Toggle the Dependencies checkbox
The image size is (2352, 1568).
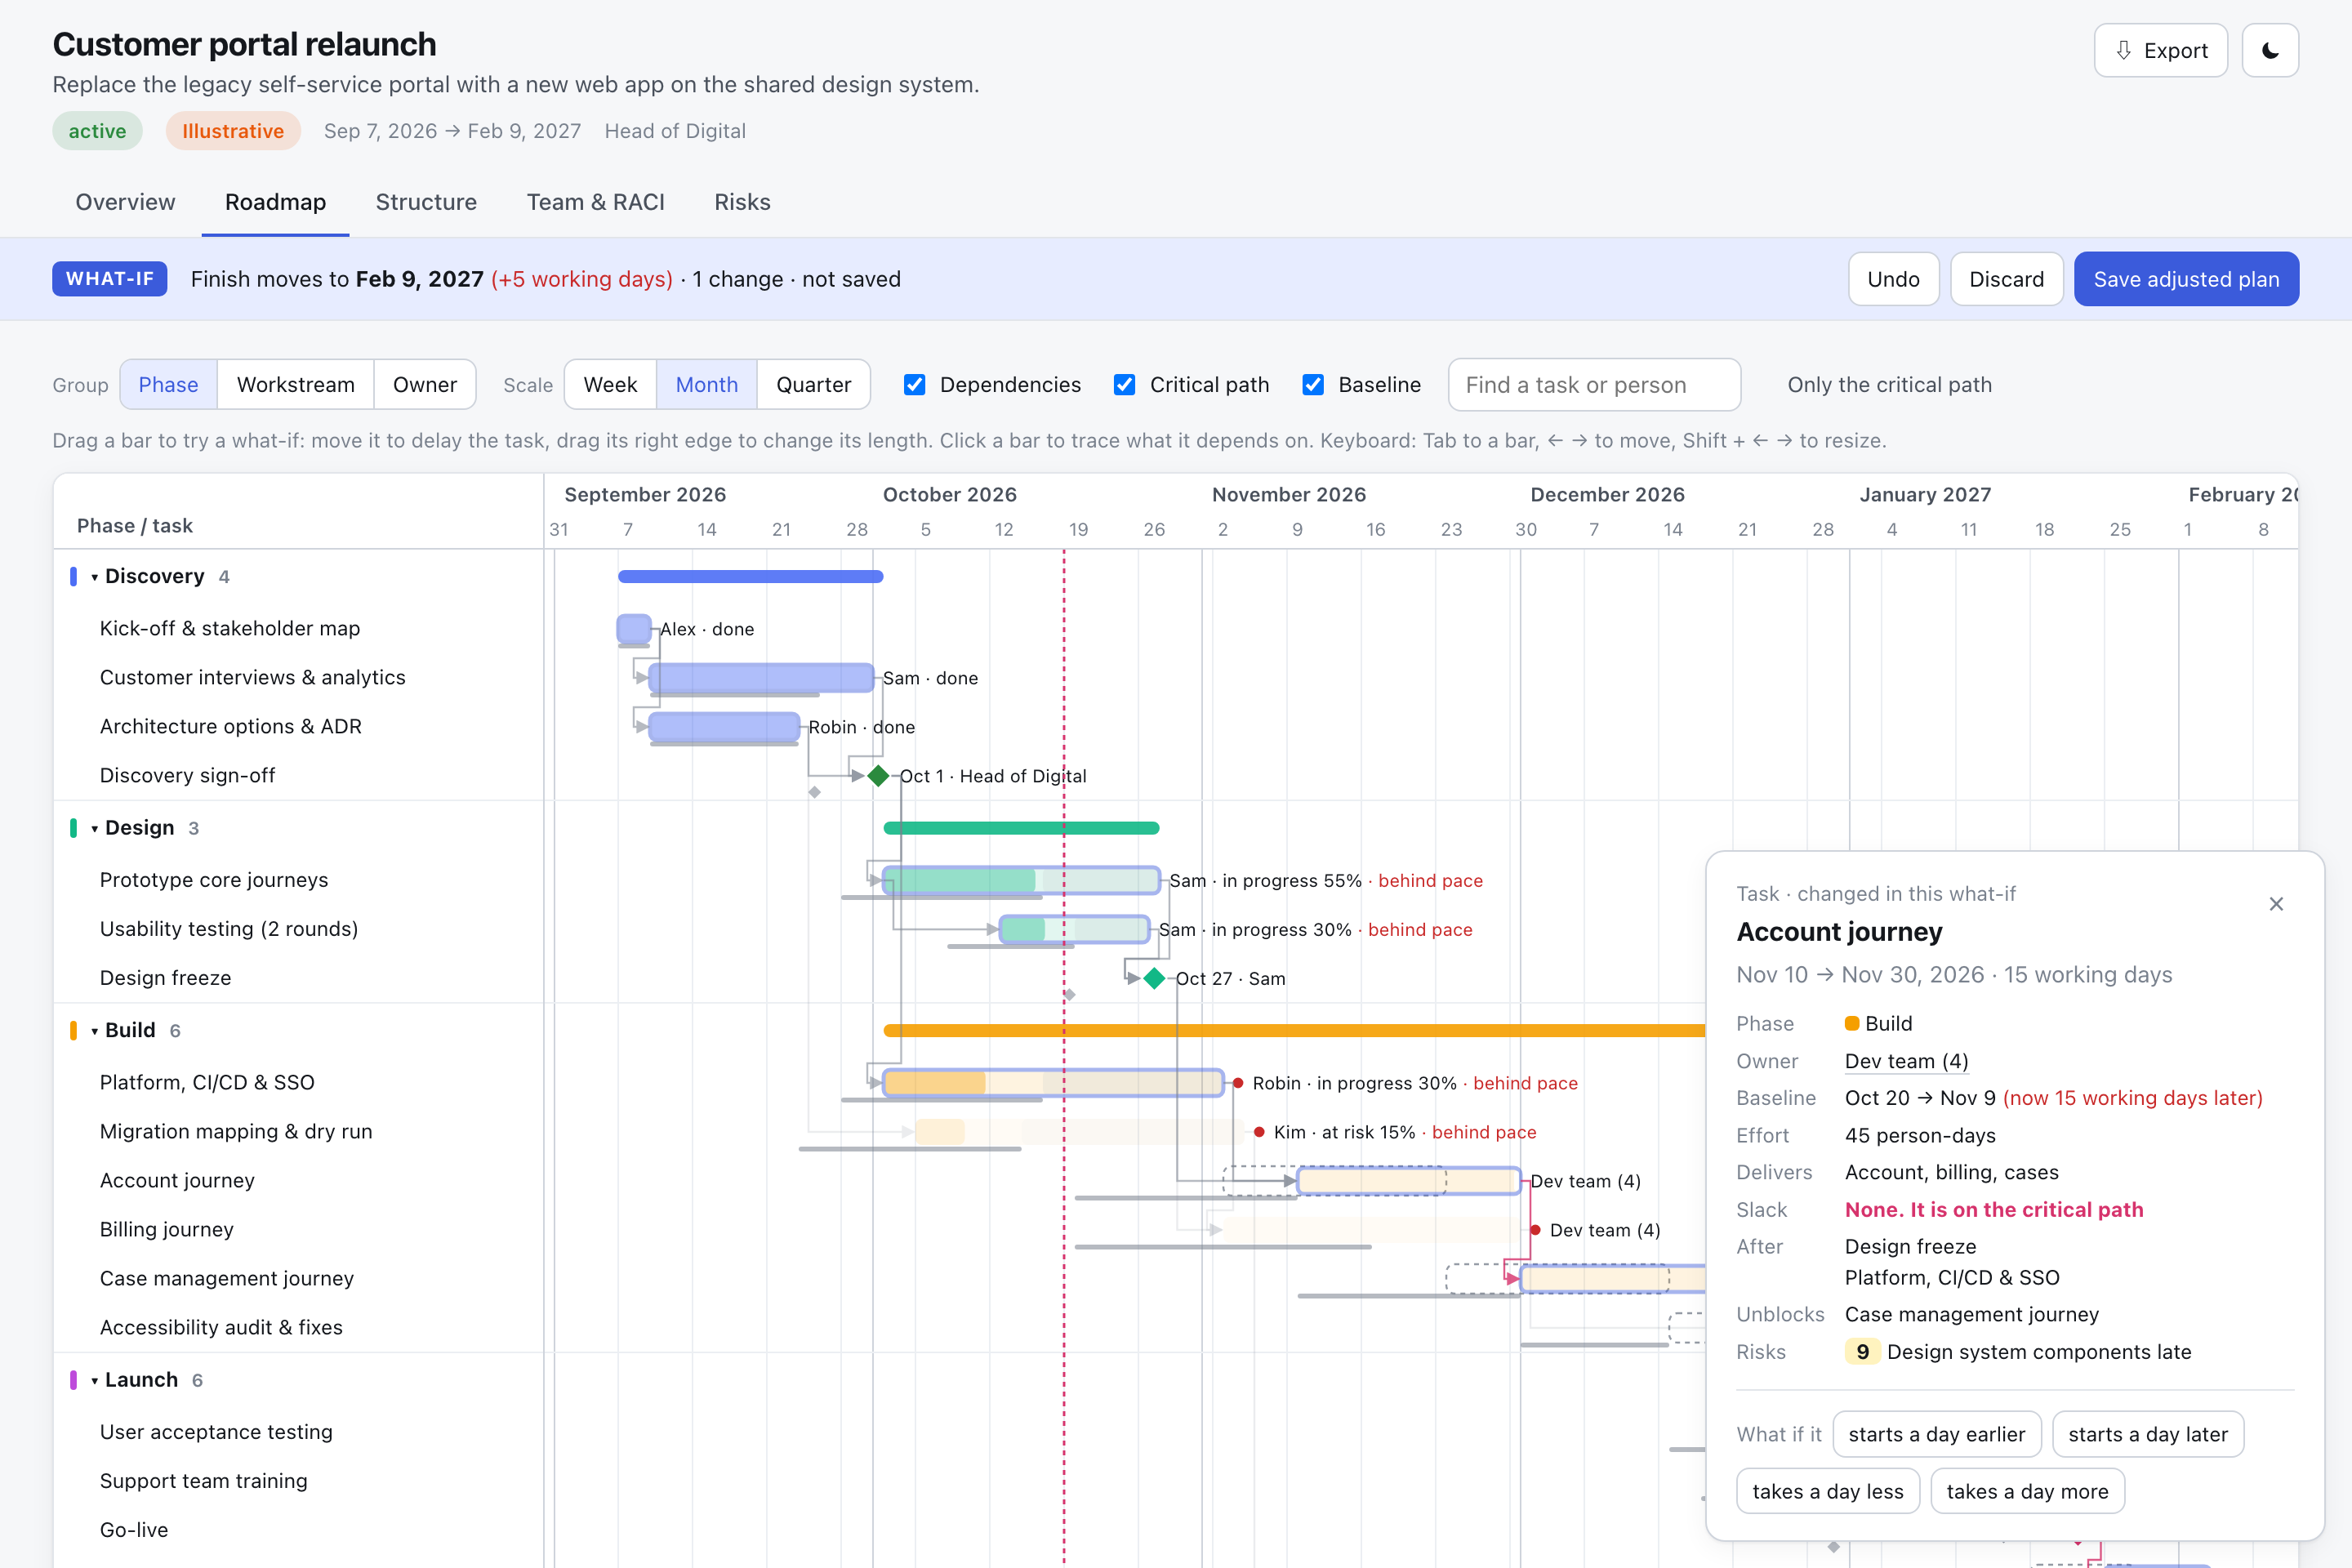(914, 385)
